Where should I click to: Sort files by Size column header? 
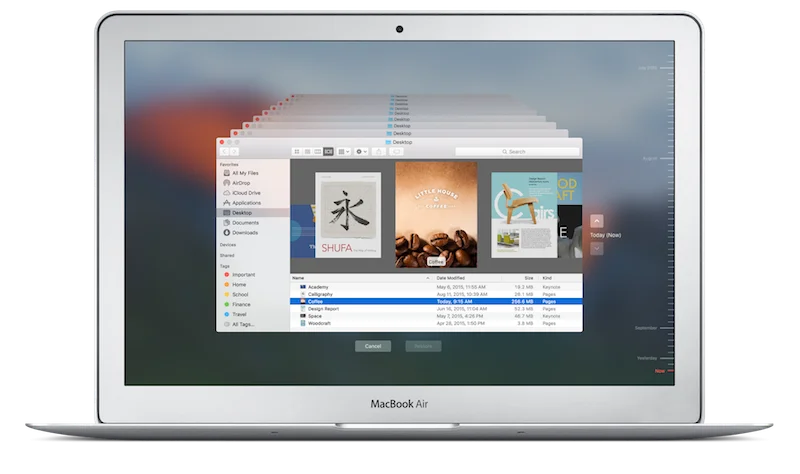coord(519,278)
